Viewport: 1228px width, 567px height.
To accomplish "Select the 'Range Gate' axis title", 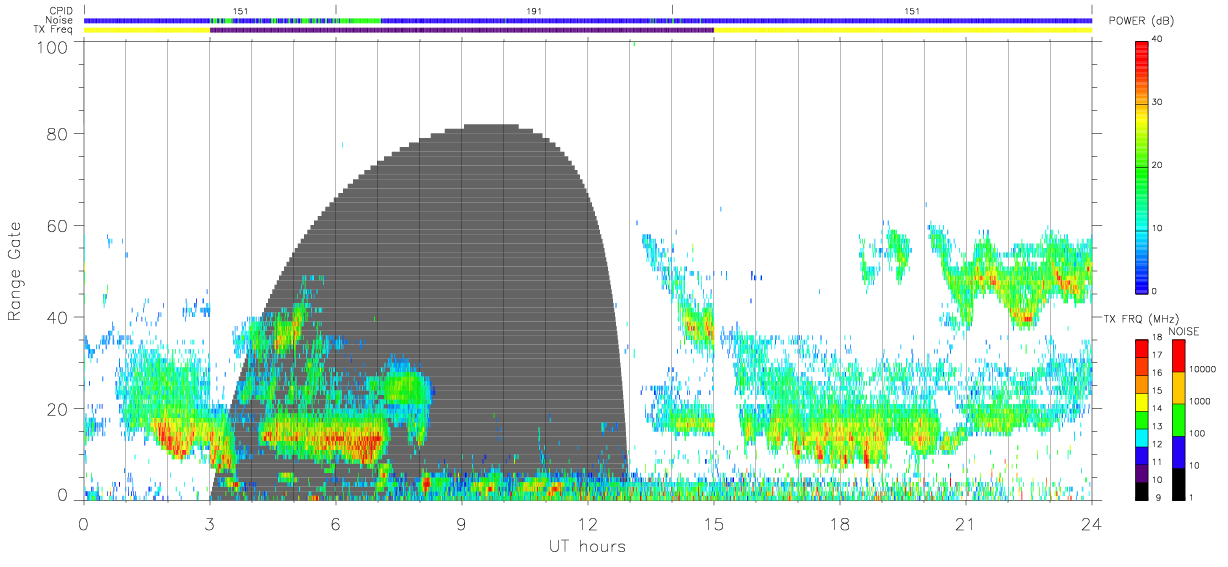I will [16, 271].
